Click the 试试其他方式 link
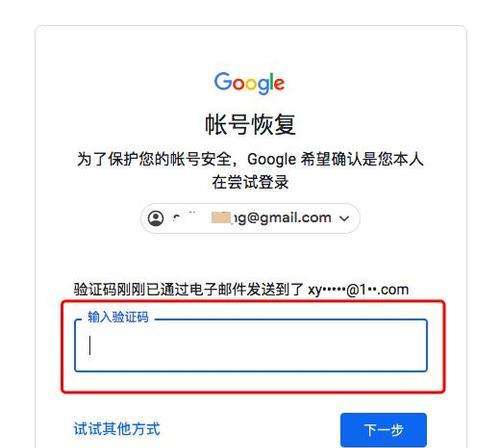This screenshot has height=448, width=500. (x=117, y=429)
